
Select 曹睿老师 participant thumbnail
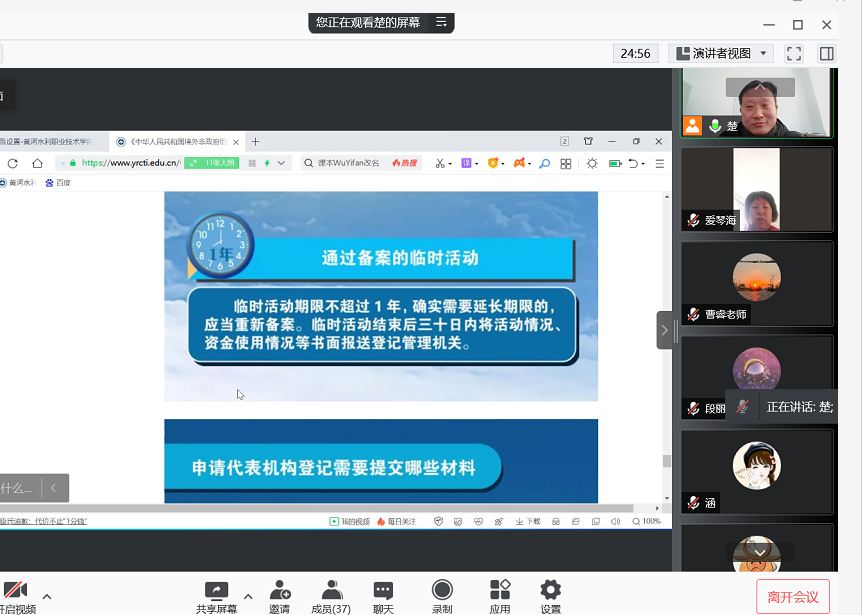[757, 283]
